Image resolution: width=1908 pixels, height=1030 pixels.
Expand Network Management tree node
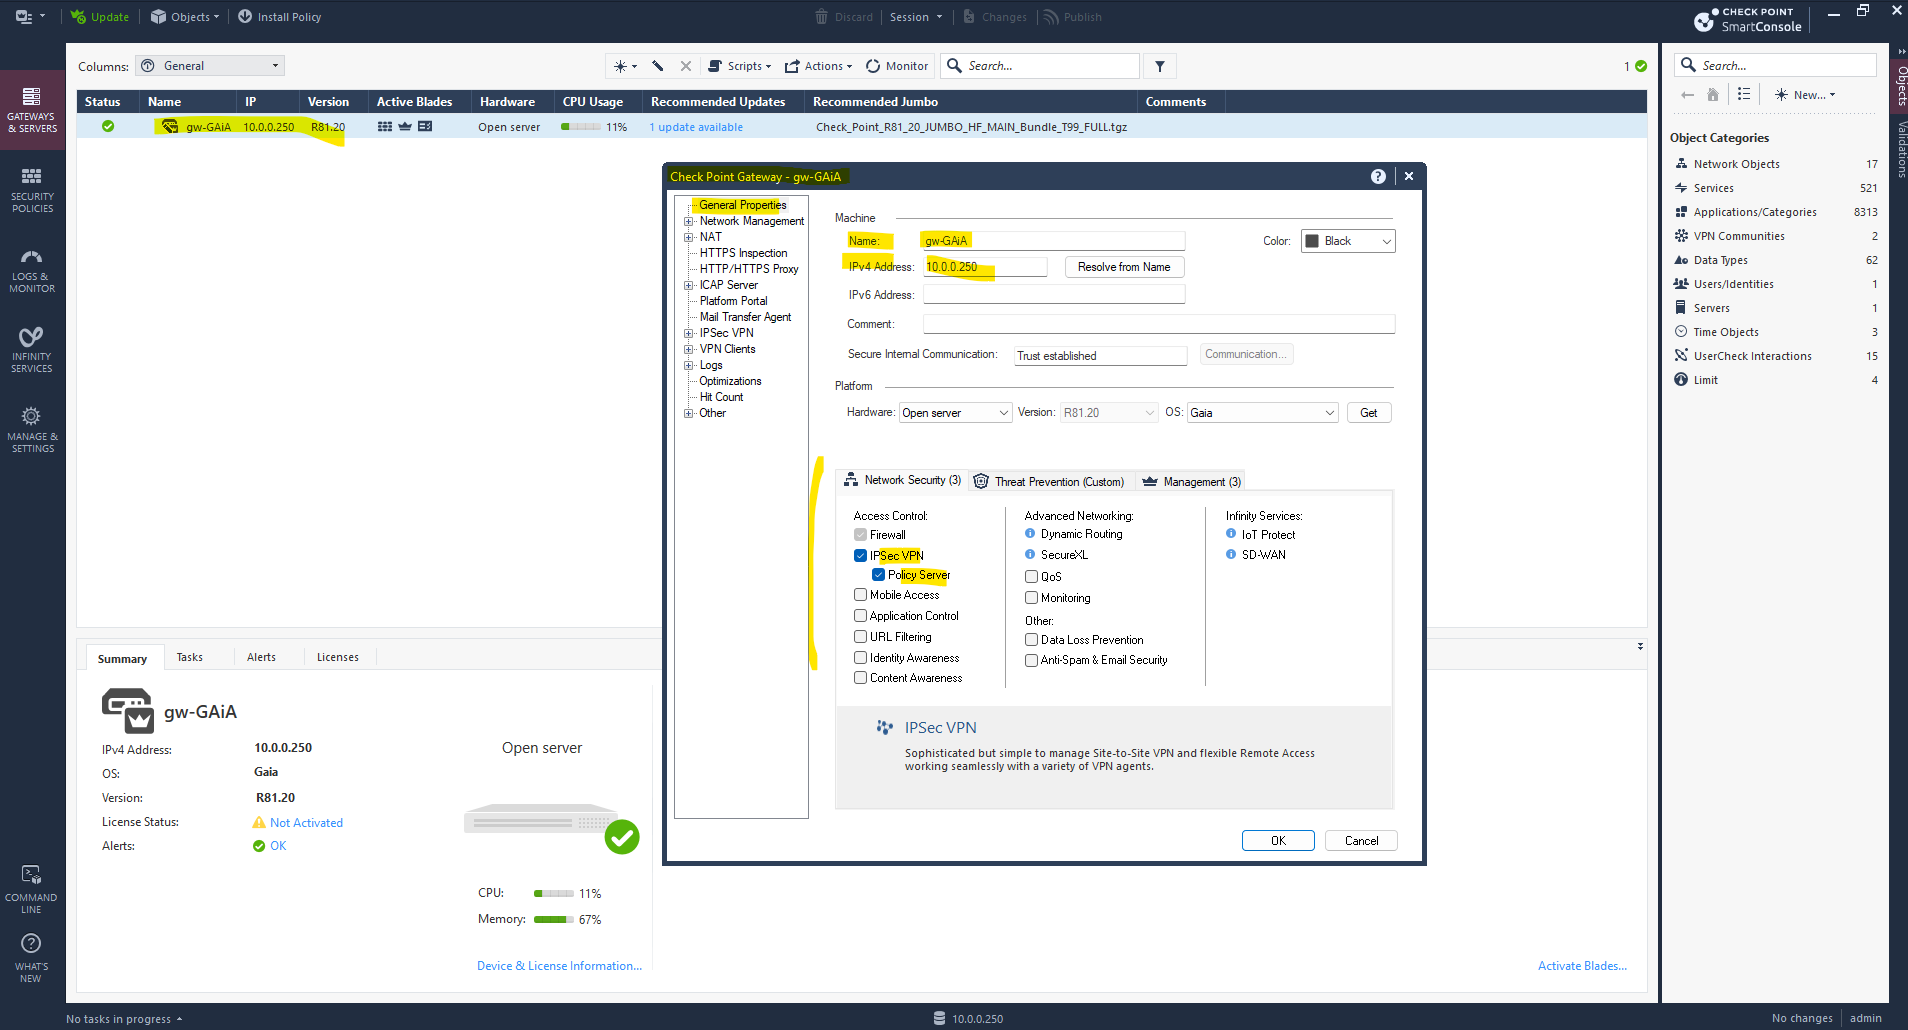click(x=688, y=221)
